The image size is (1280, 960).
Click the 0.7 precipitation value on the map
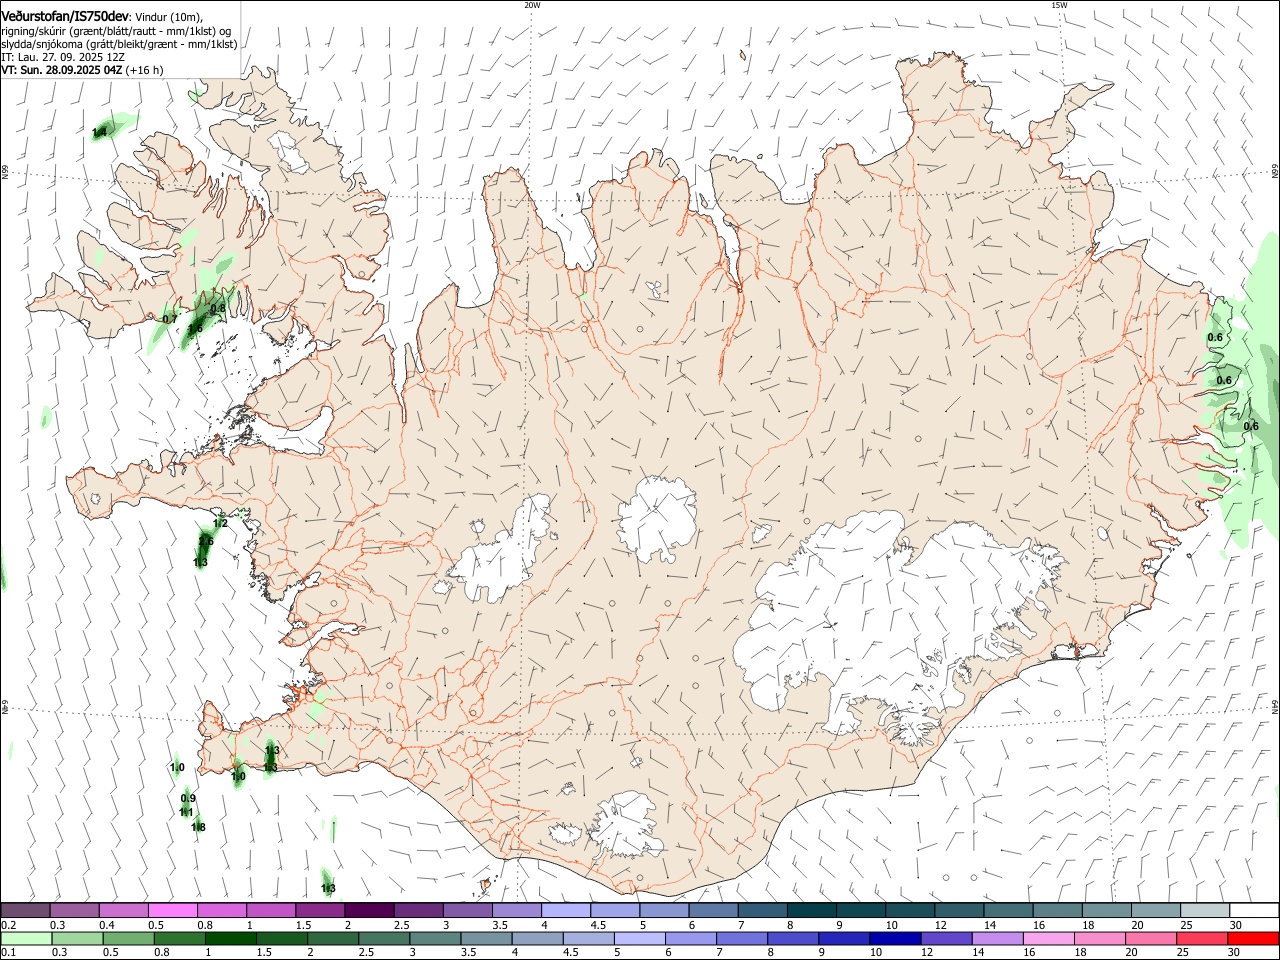169,319
